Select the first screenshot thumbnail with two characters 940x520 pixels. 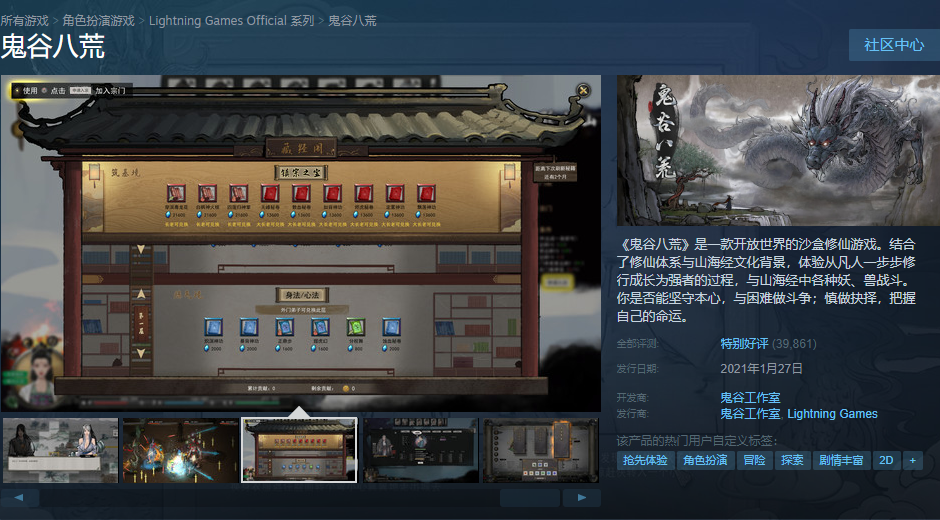click(60, 450)
